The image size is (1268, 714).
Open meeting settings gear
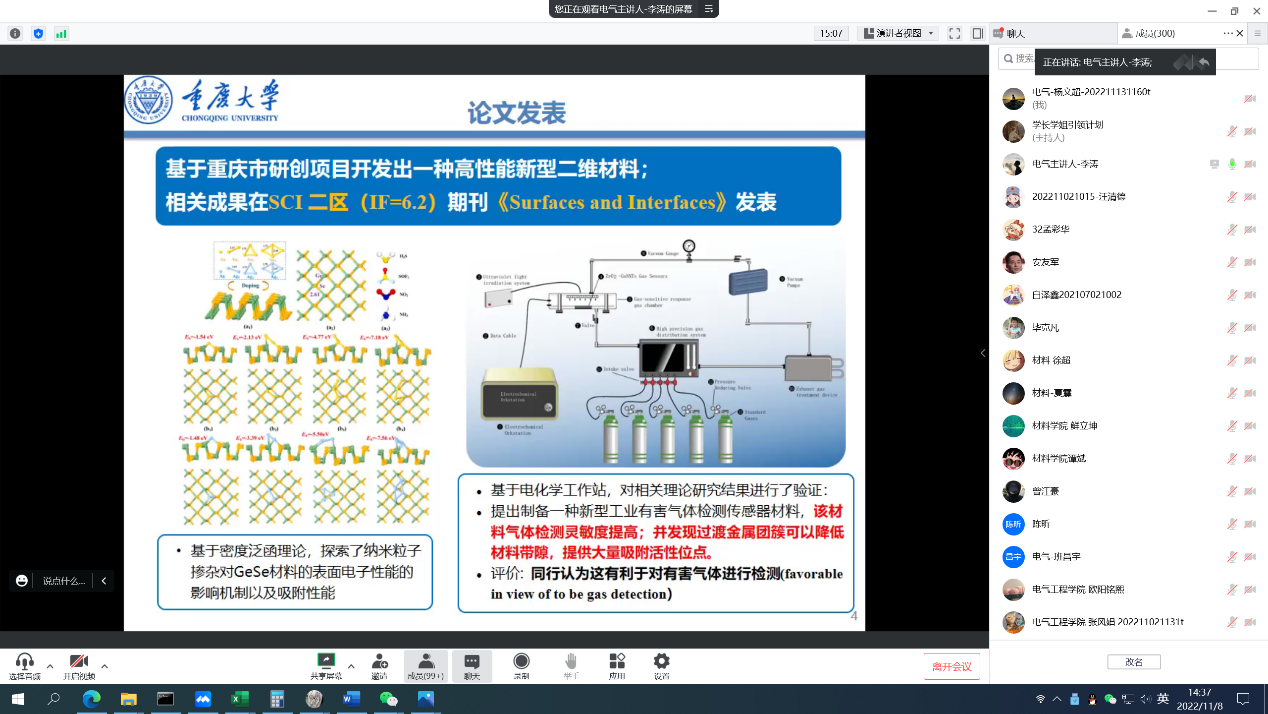(661, 666)
